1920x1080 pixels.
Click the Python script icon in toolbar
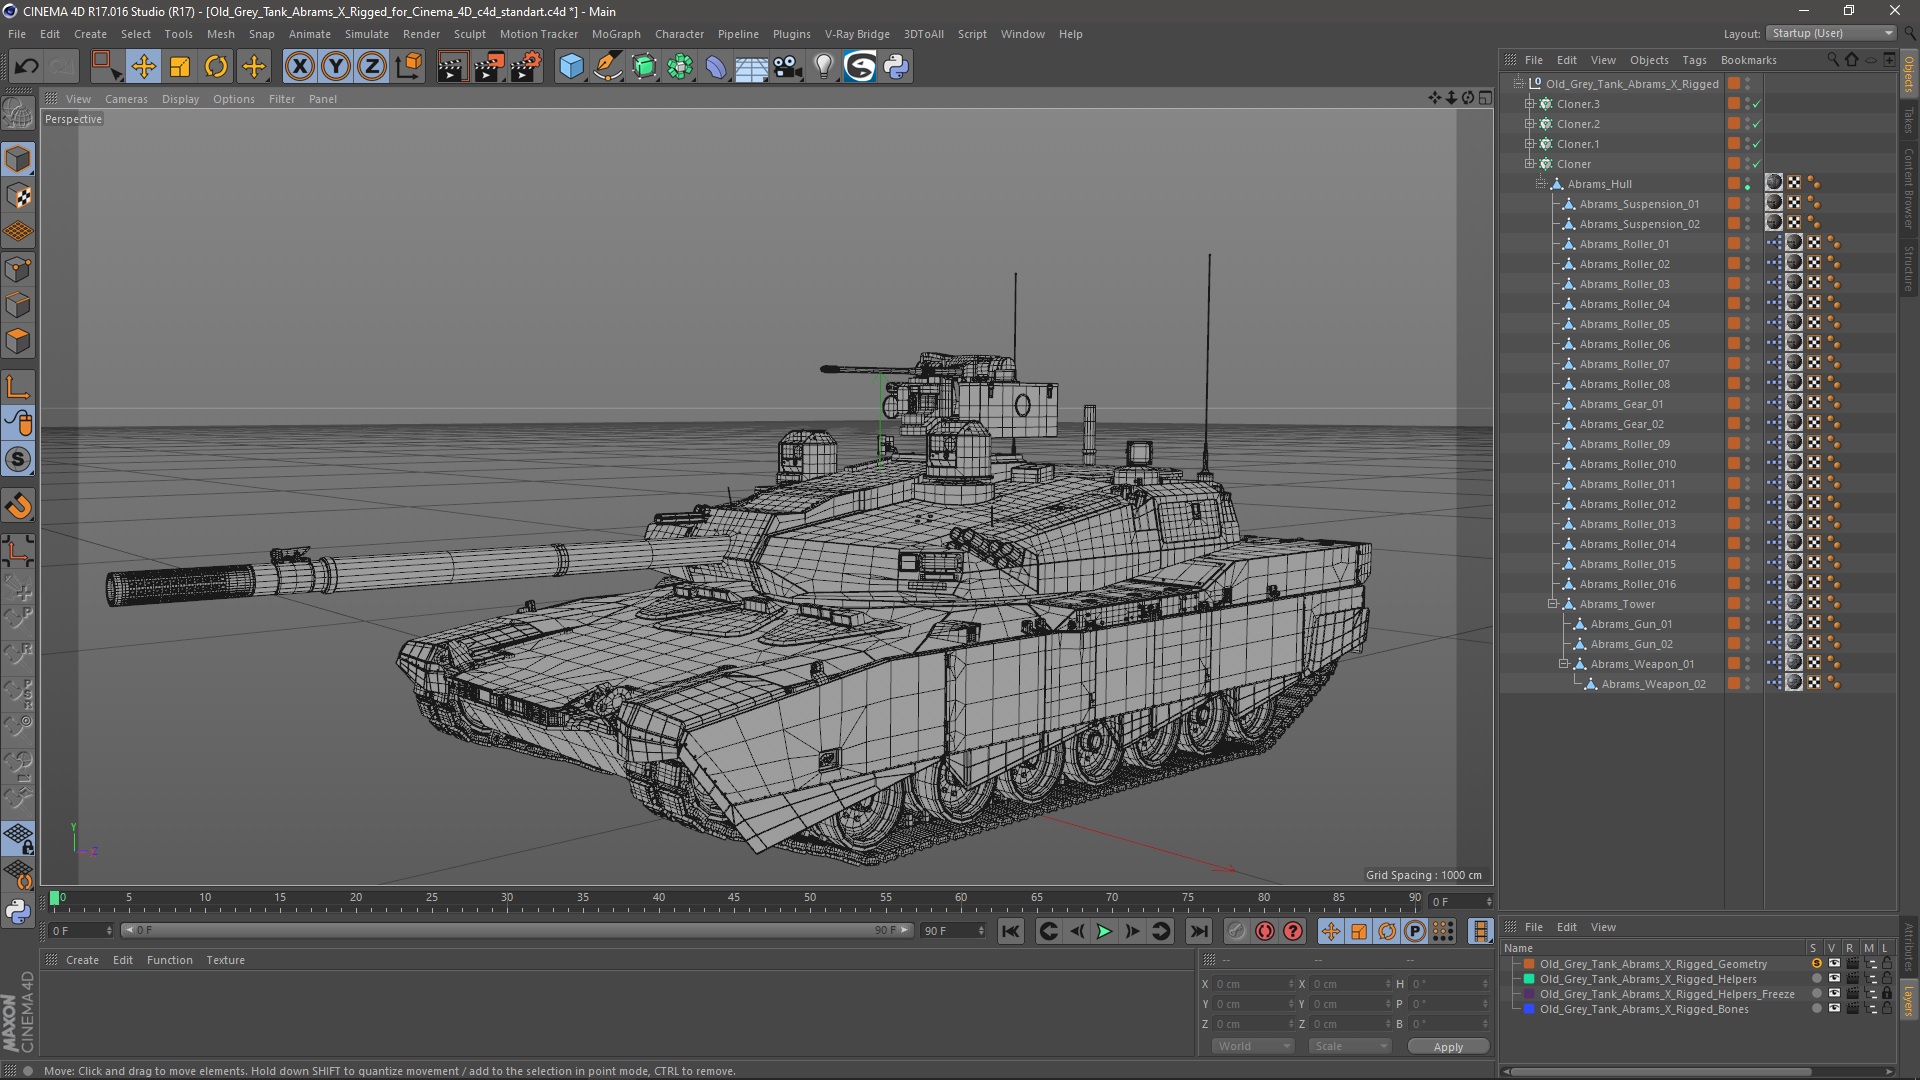point(897,67)
